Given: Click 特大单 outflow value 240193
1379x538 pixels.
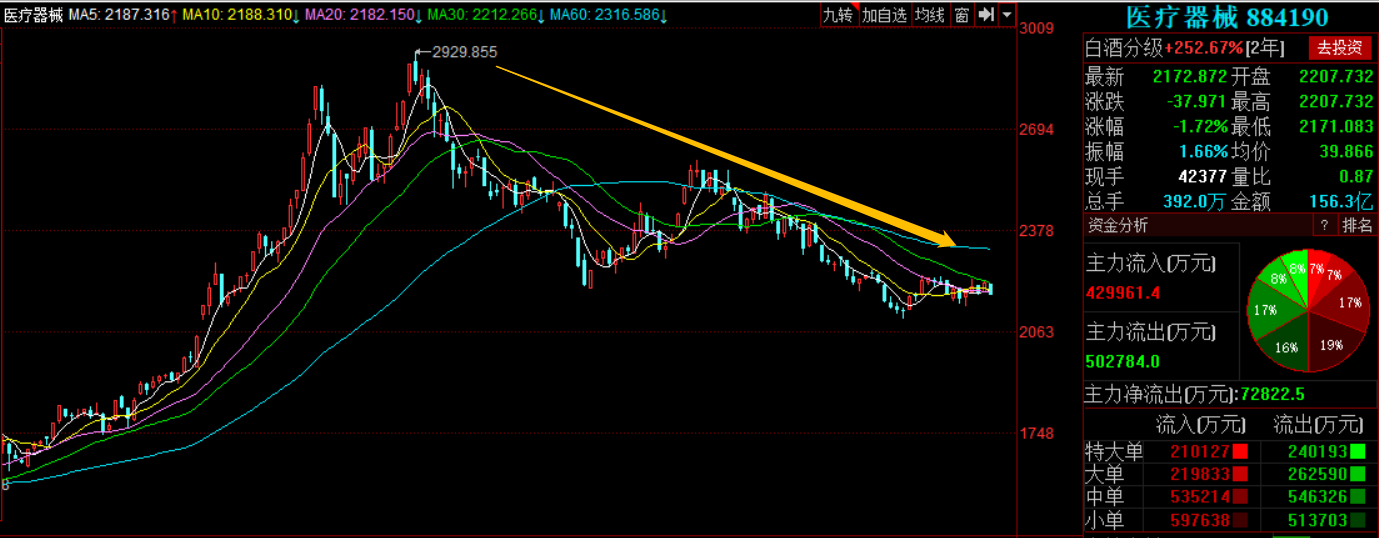Looking at the screenshot, I should coord(1319,452).
